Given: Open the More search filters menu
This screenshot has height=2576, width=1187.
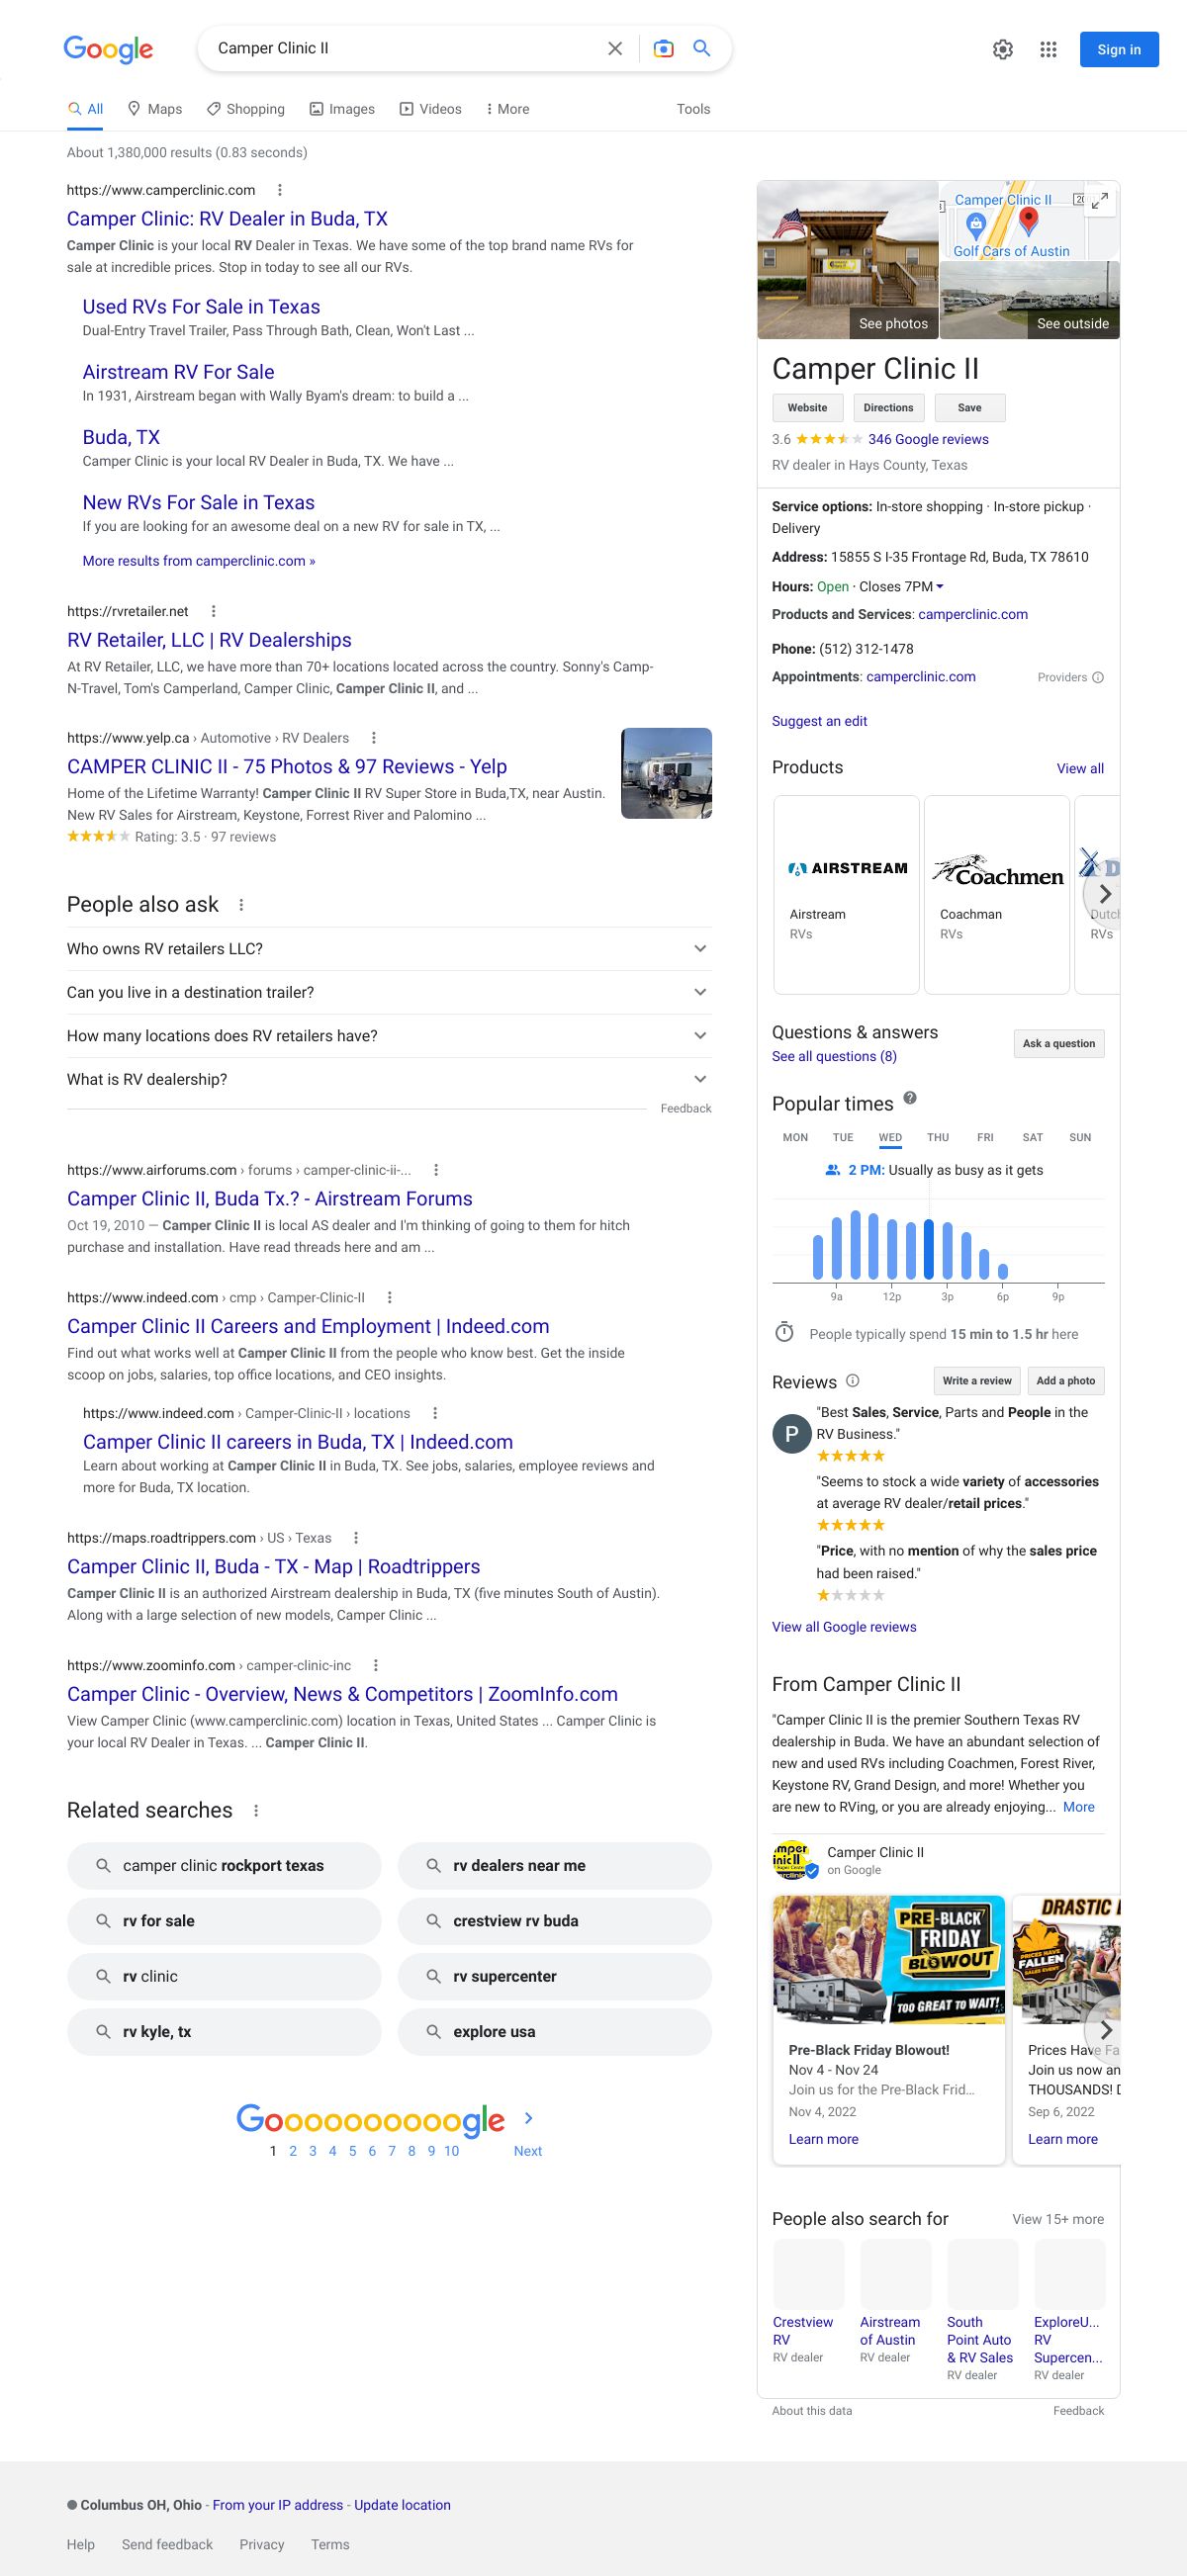Looking at the screenshot, I should point(507,109).
